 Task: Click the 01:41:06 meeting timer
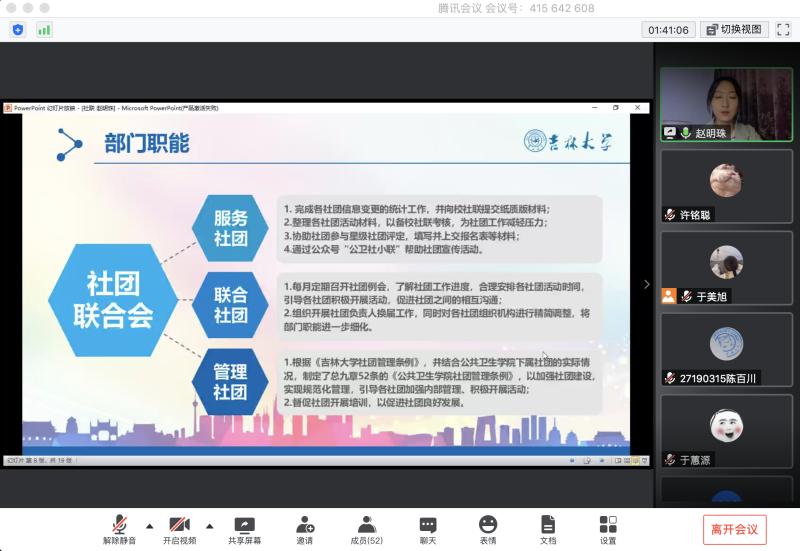tap(668, 30)
